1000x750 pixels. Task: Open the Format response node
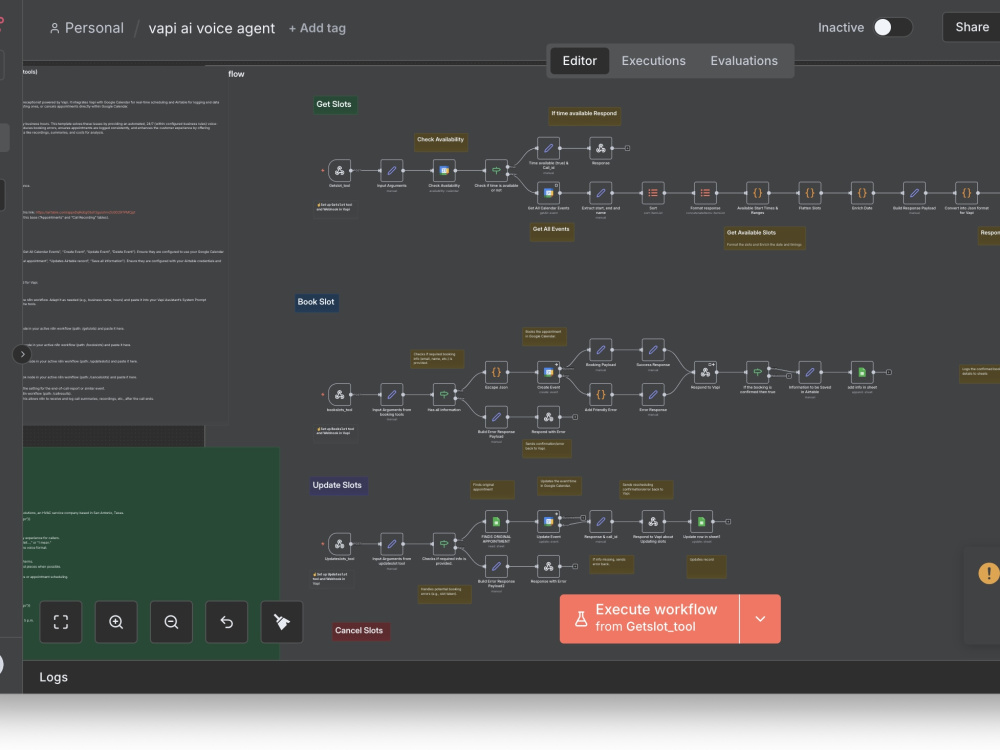point(705,193)
